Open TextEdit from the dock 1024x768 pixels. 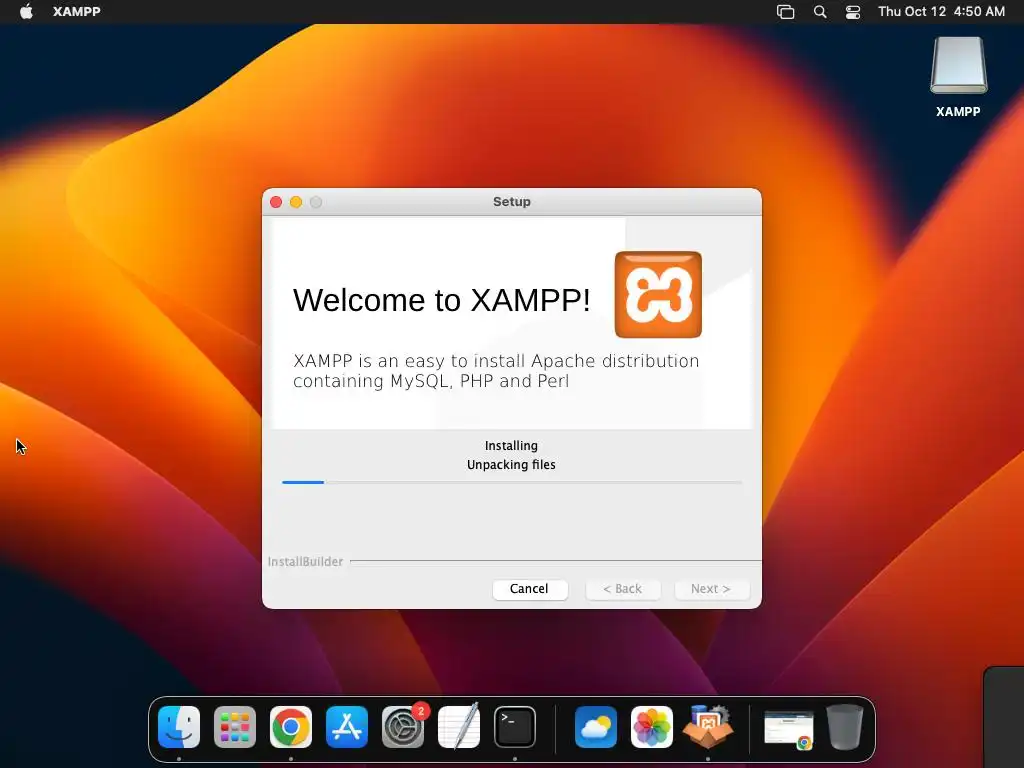click(458, 727)
